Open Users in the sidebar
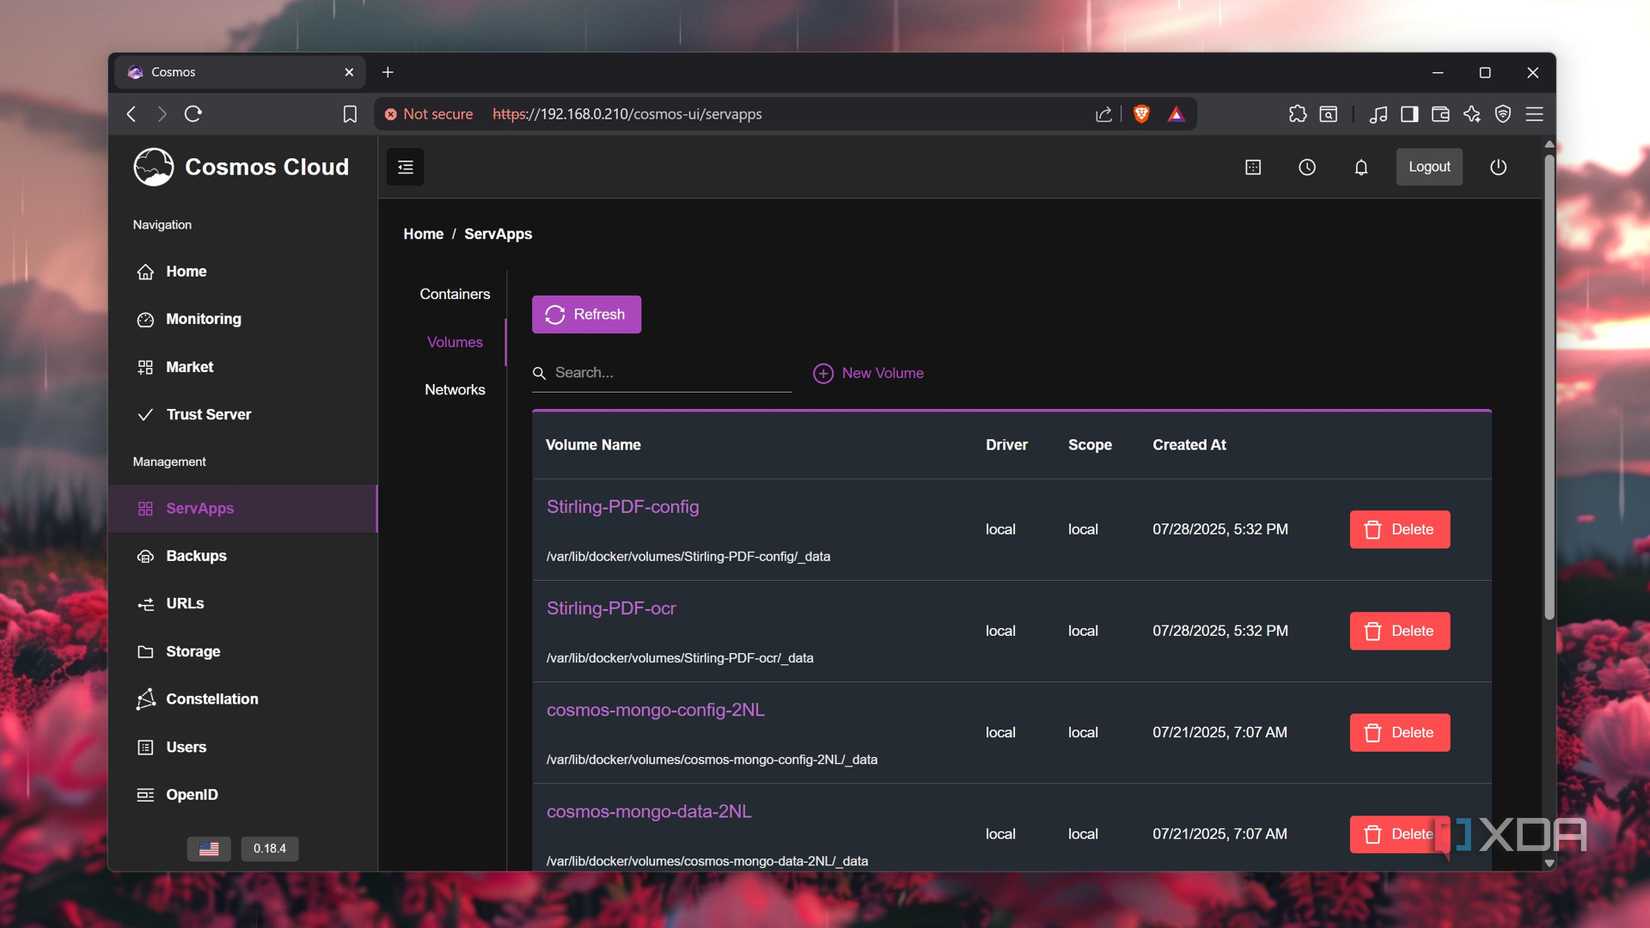The height and width of the screenshot is (928, 1650). [x=243, y=747]
